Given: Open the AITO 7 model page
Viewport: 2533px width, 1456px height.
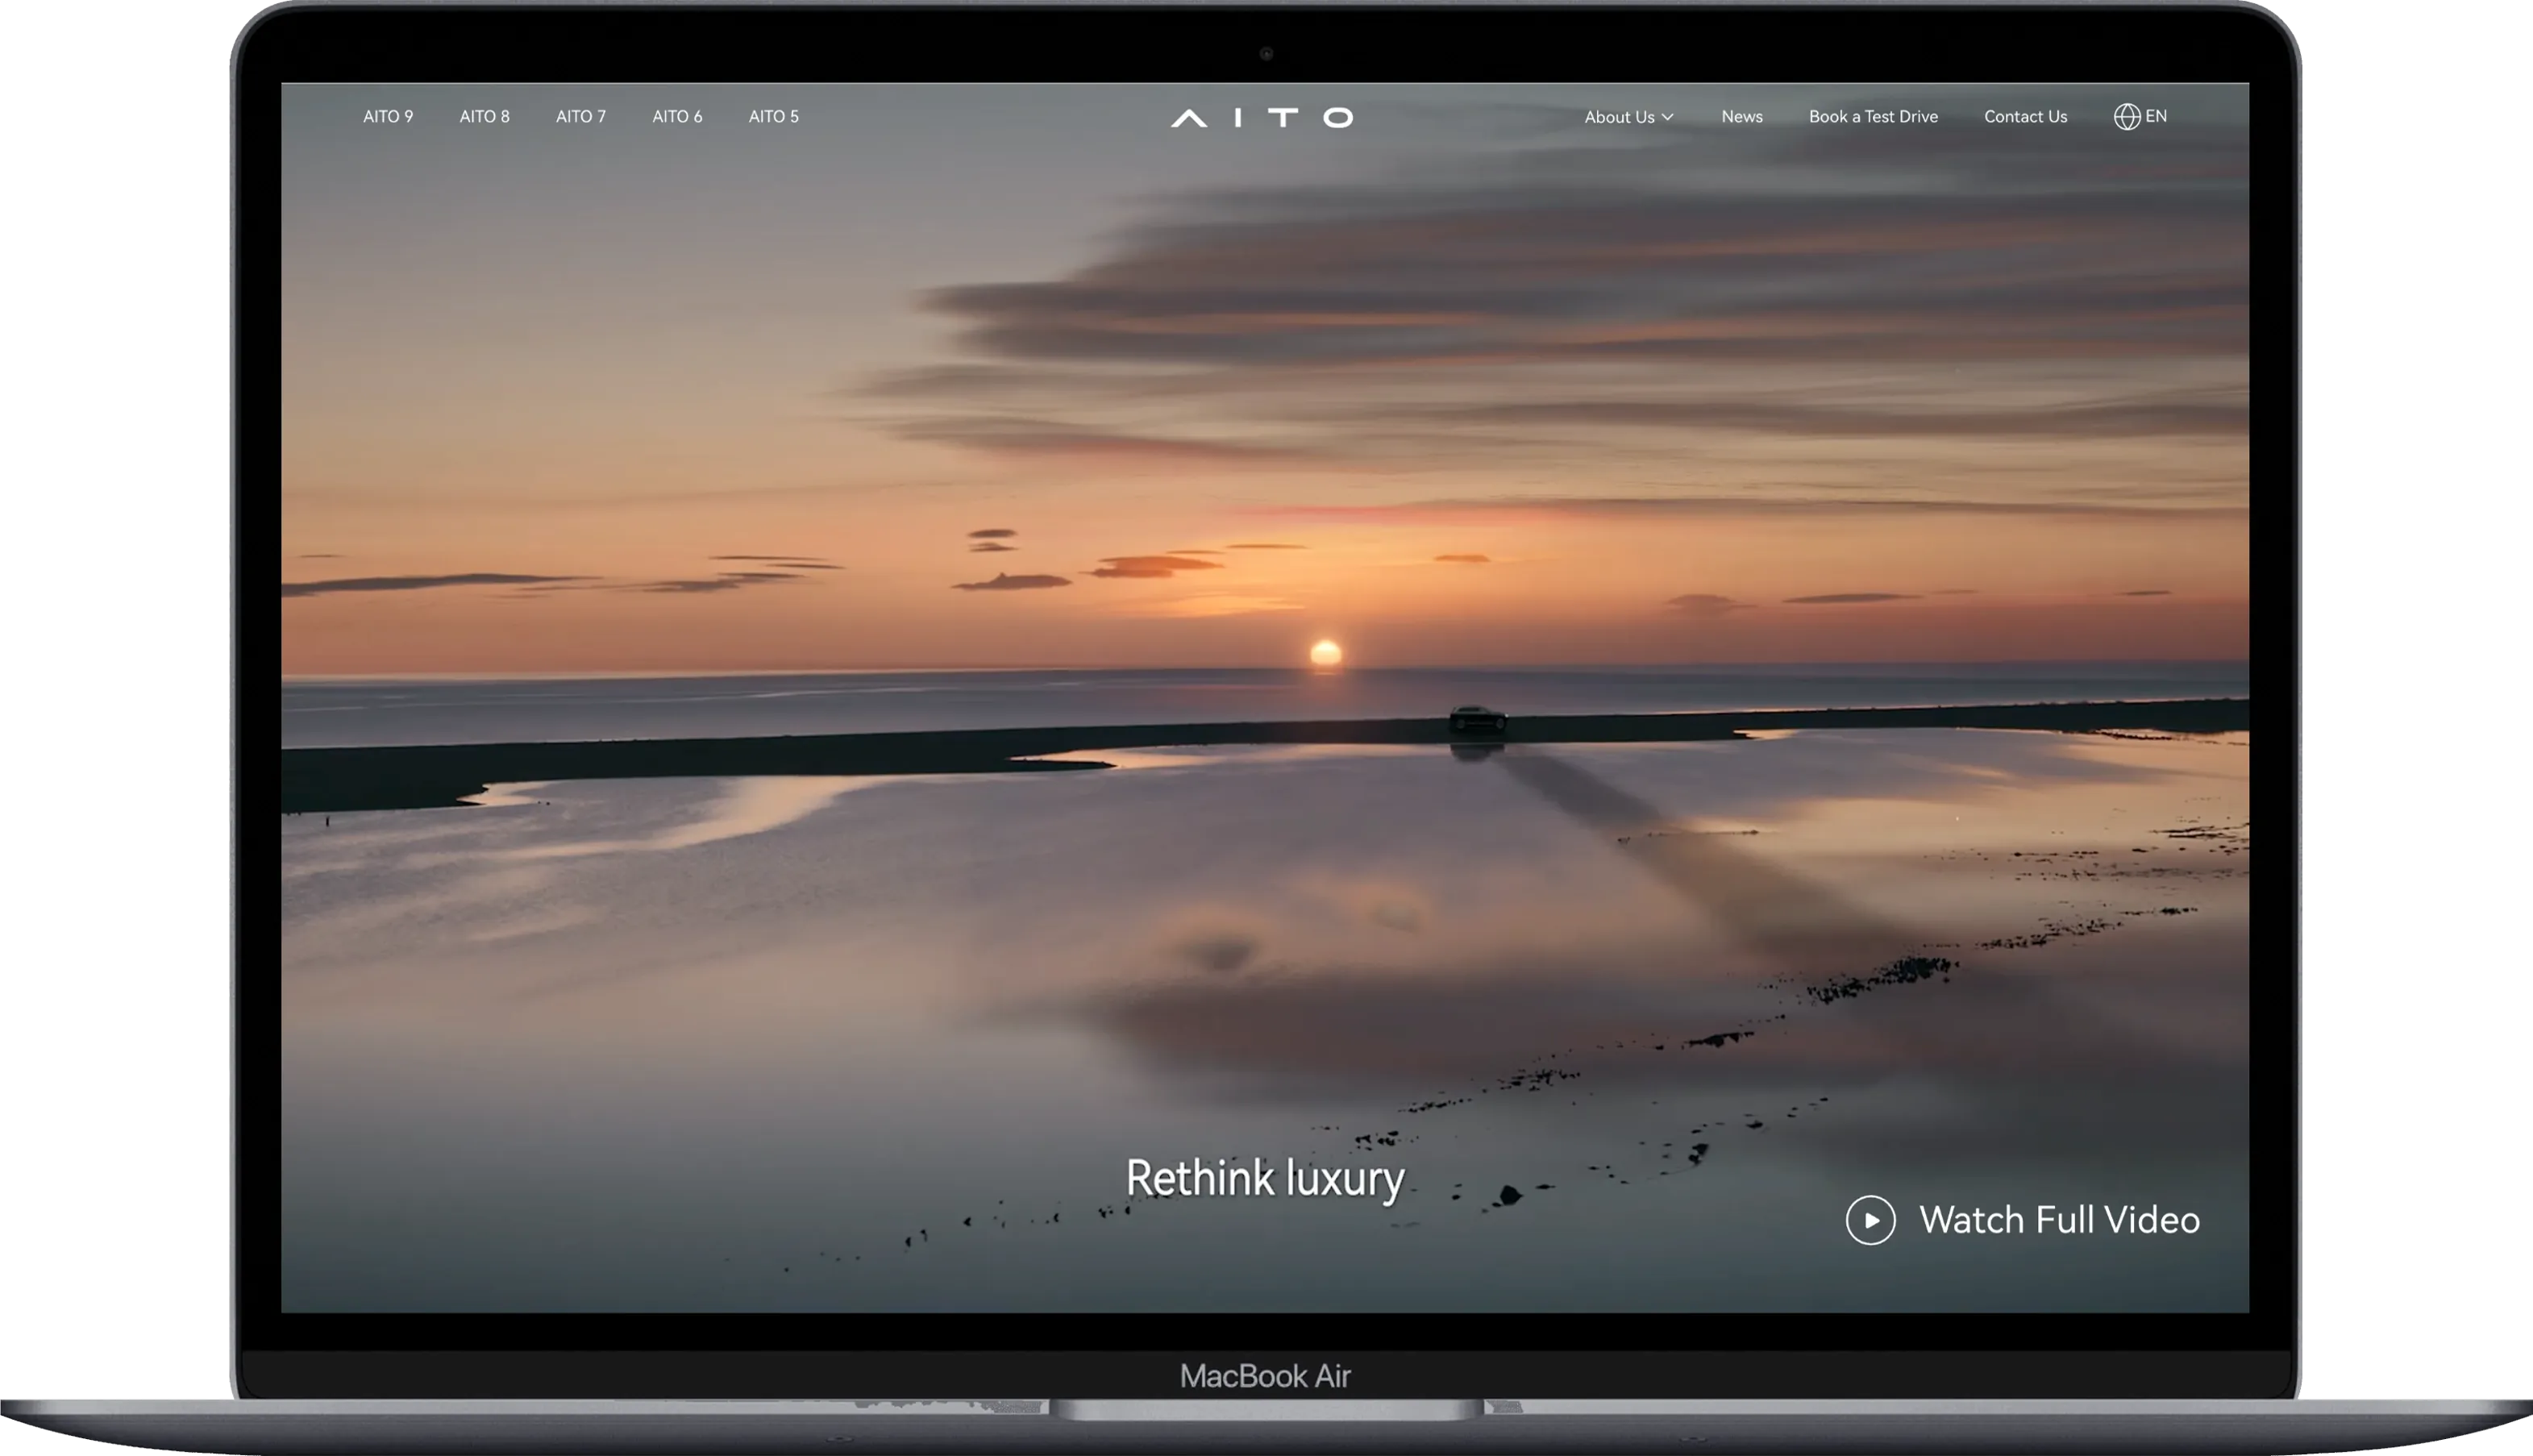Looking at the screenshot, I should pos(581,116).
